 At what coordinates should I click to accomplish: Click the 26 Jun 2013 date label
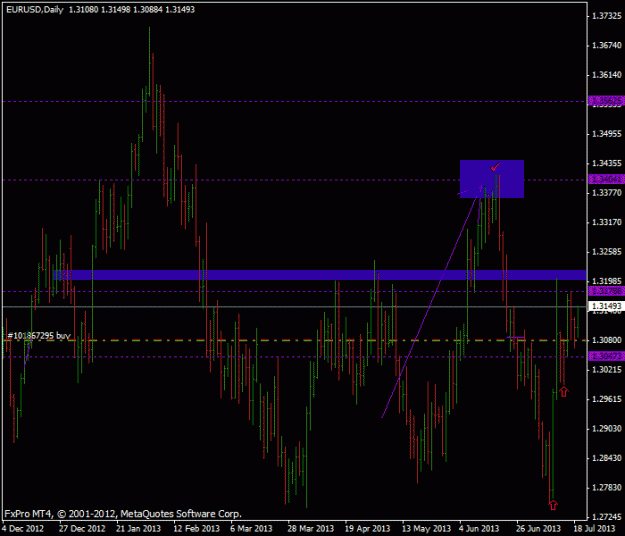point(538,528)
